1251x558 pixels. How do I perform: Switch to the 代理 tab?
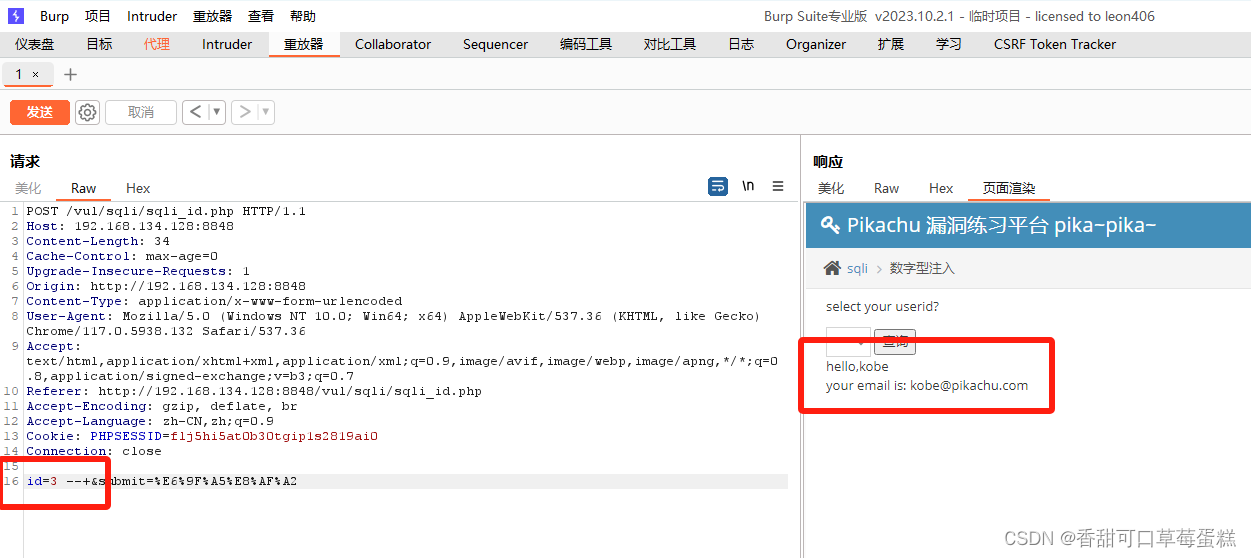pyautogui.click(x=157, y=44)
